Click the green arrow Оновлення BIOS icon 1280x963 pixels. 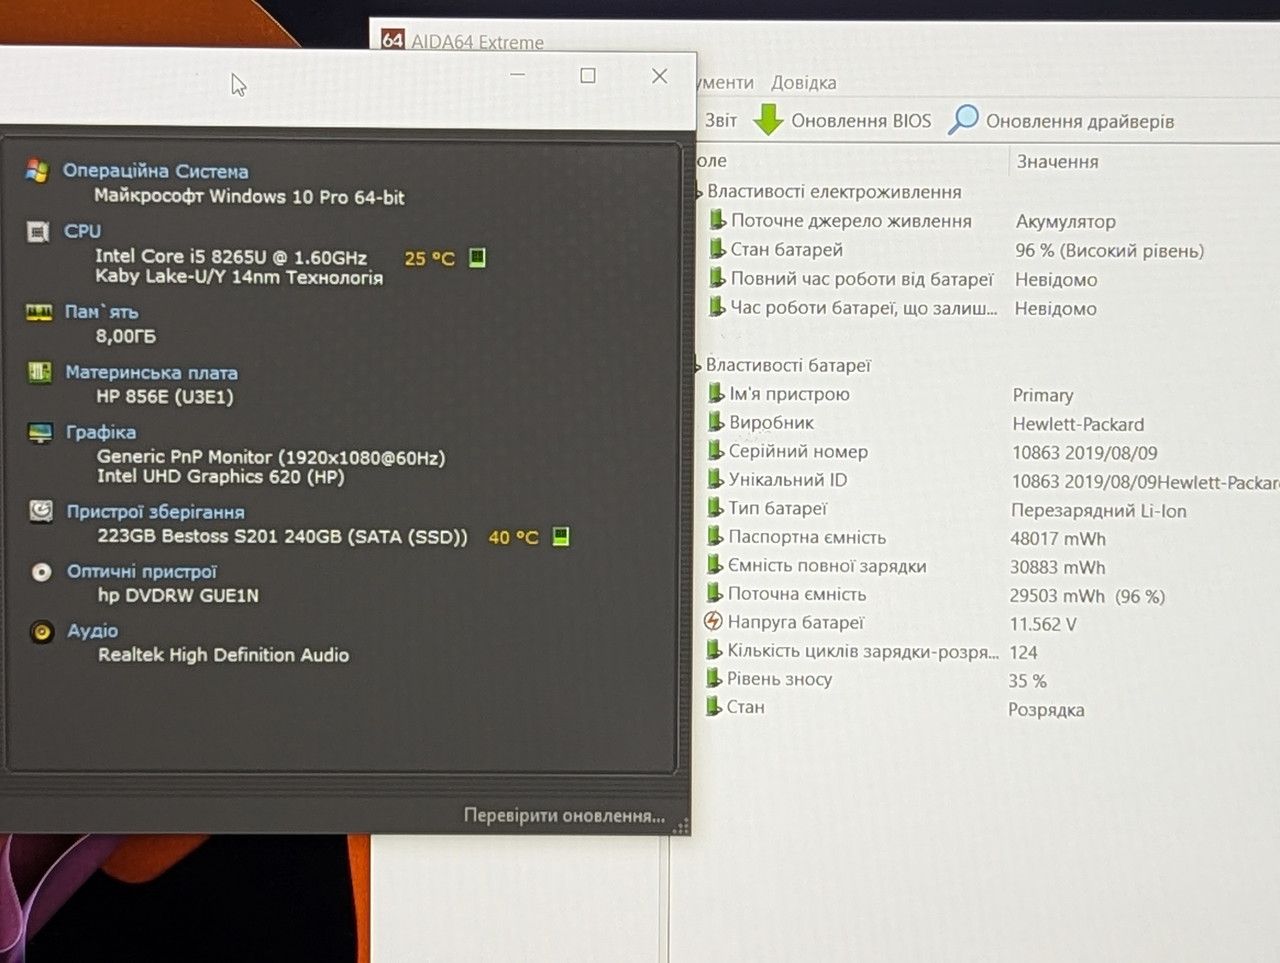tap(768, 120)
